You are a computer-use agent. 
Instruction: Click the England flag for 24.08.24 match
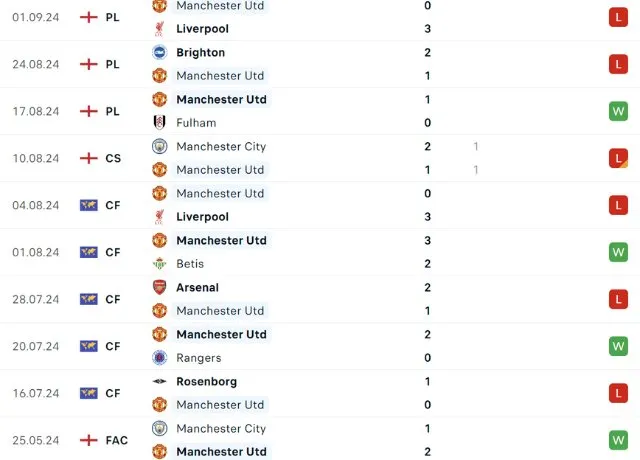coord(89,64)
